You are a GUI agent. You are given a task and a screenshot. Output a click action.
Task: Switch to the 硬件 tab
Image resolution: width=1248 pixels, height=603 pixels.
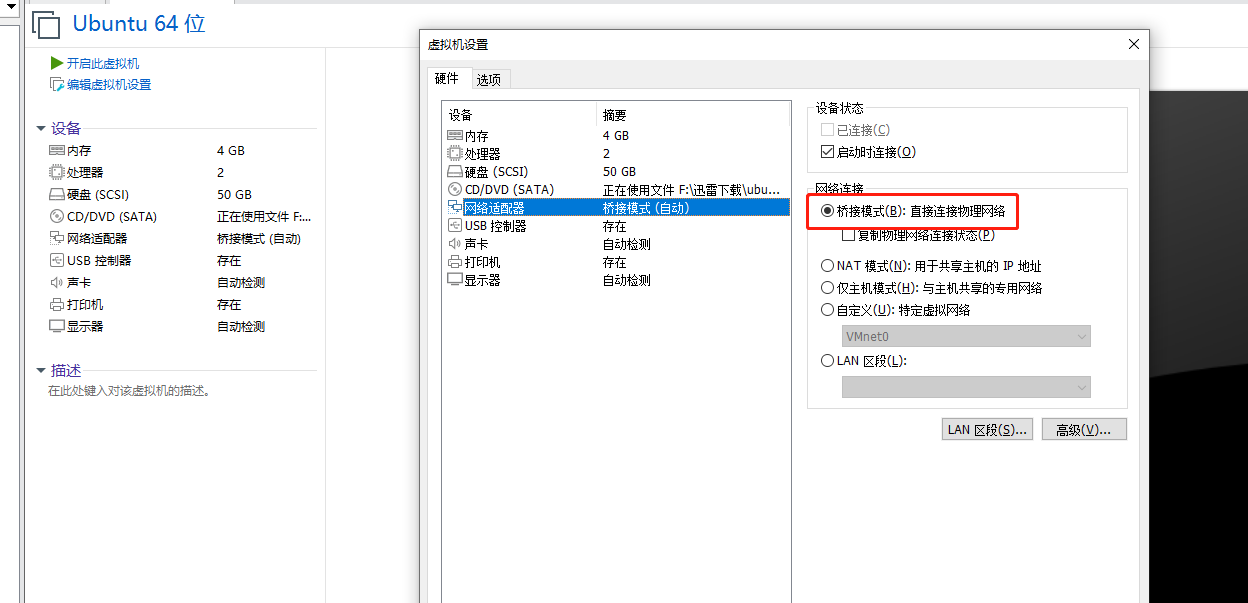pyautogui.click(x=447, y=78)
